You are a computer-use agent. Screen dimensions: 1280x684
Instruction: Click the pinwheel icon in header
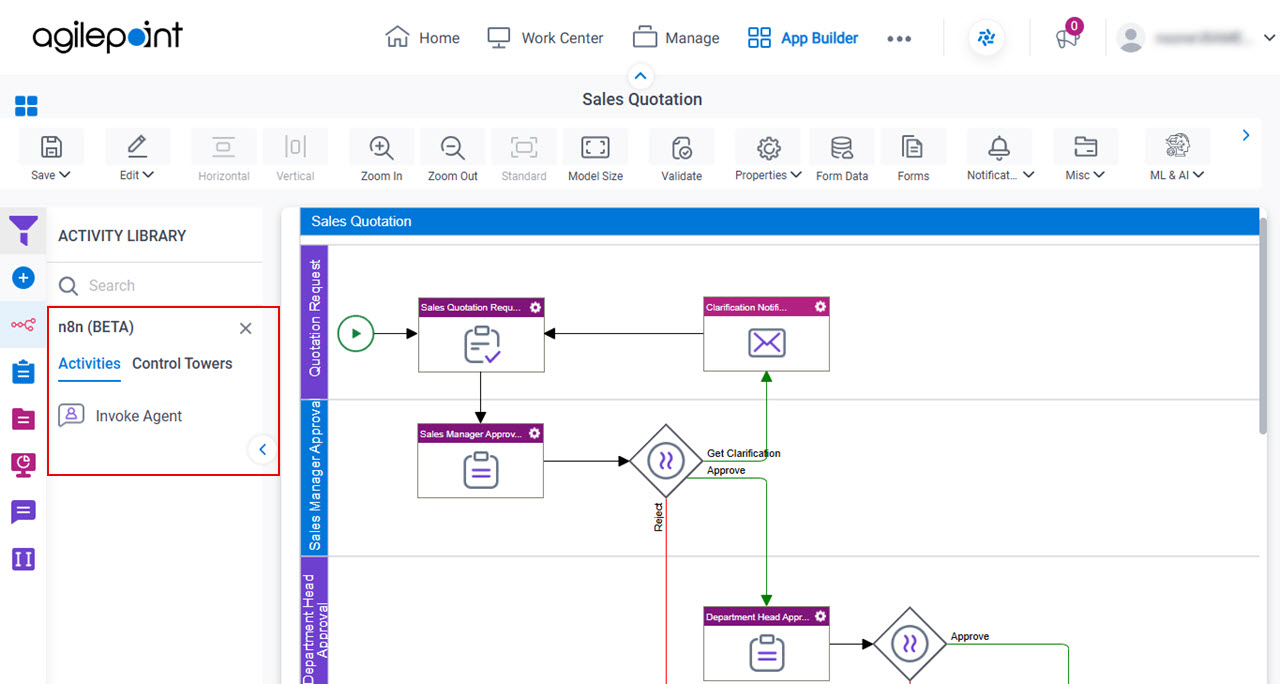tap(987, 38)
